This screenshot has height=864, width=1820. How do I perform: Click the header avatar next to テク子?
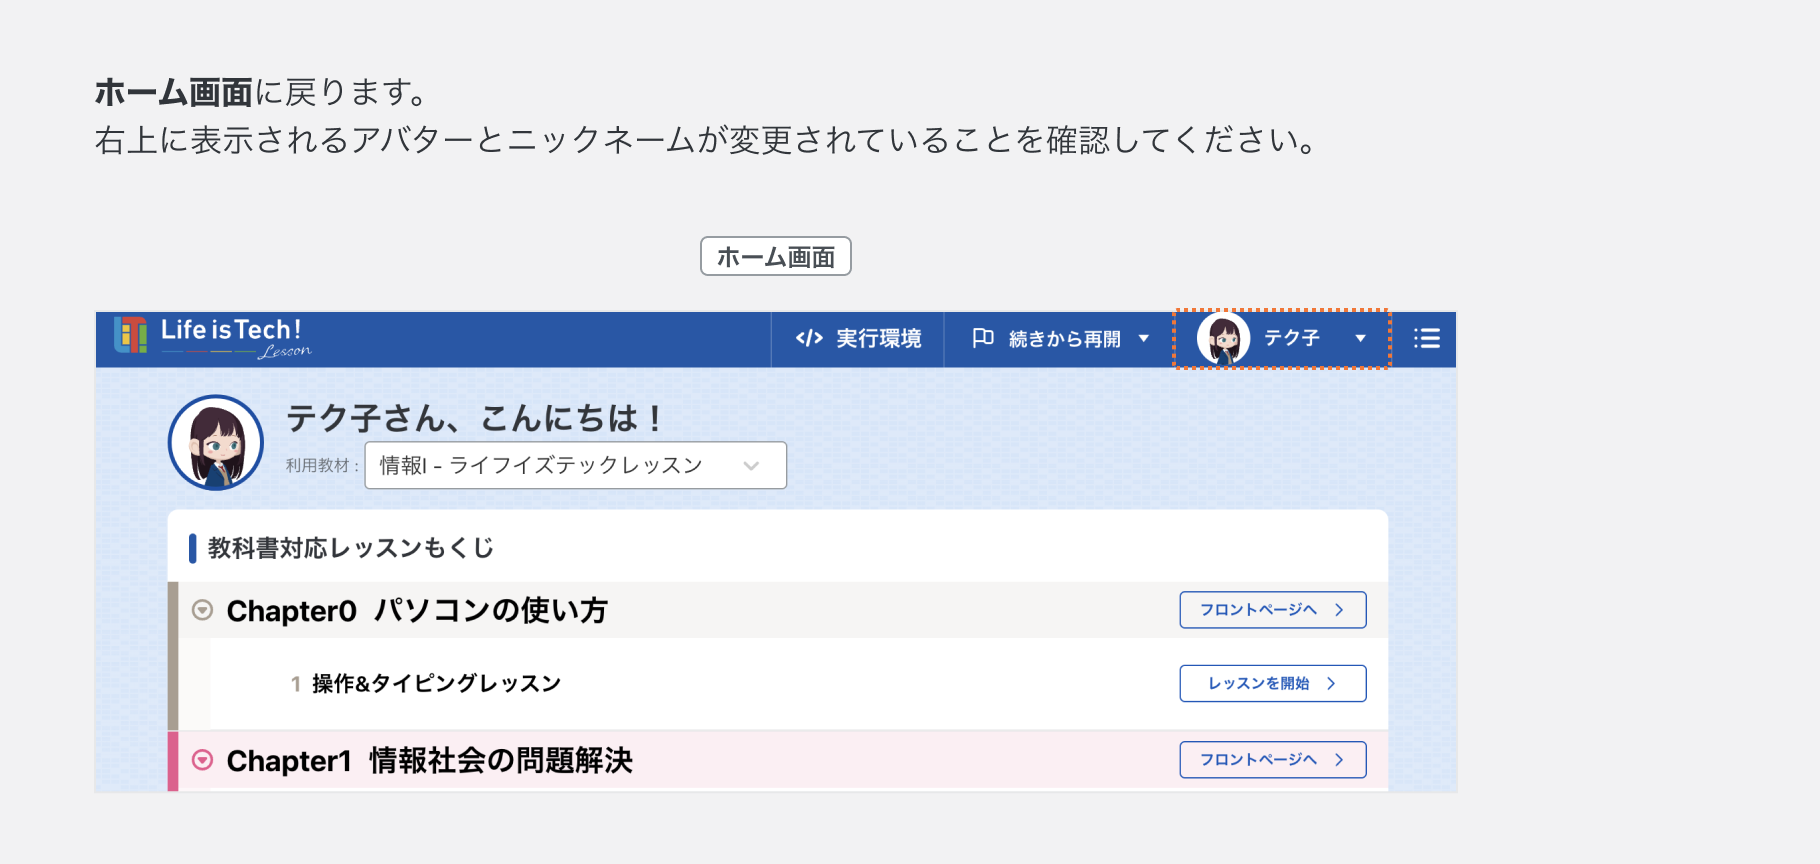tap(1223, 339)
